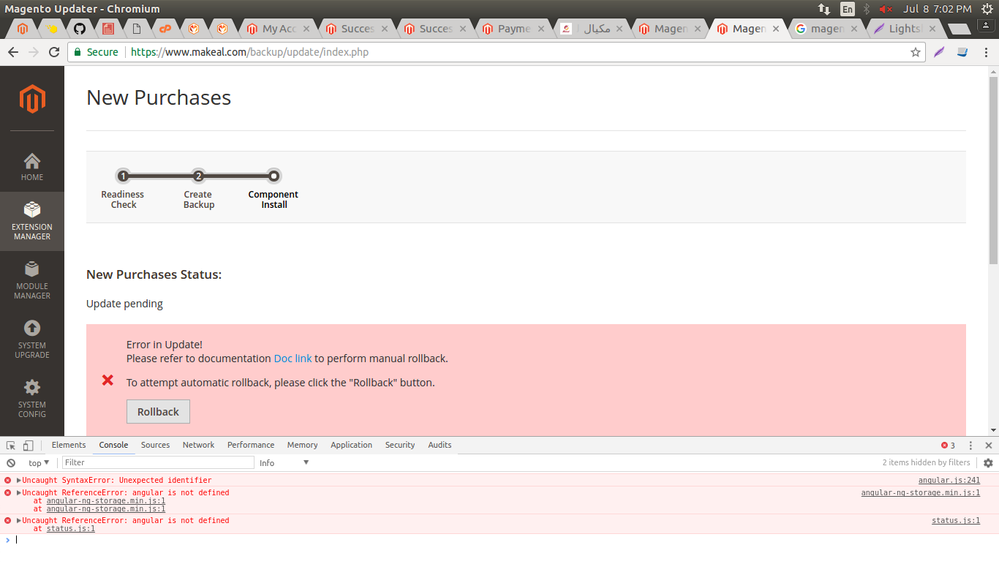Open Chromium customize menu

coord(986,52)
